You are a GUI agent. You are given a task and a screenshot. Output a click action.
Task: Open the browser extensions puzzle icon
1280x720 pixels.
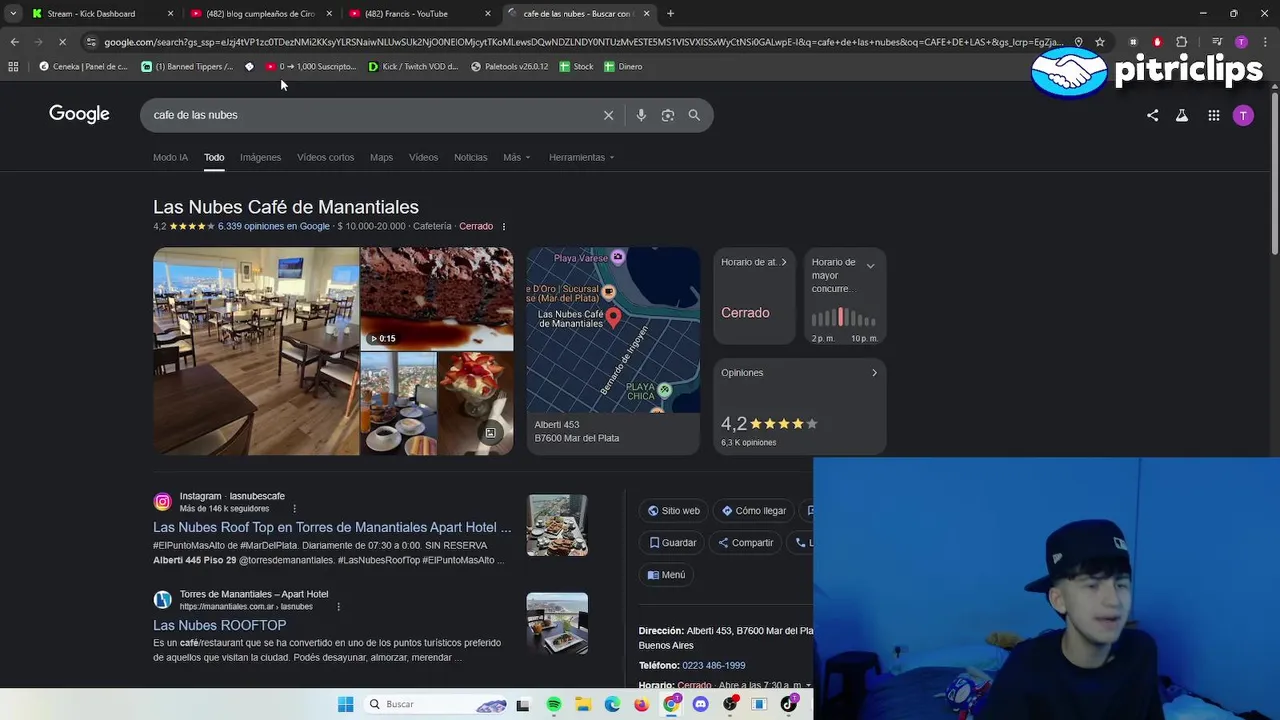(1182, 42)
